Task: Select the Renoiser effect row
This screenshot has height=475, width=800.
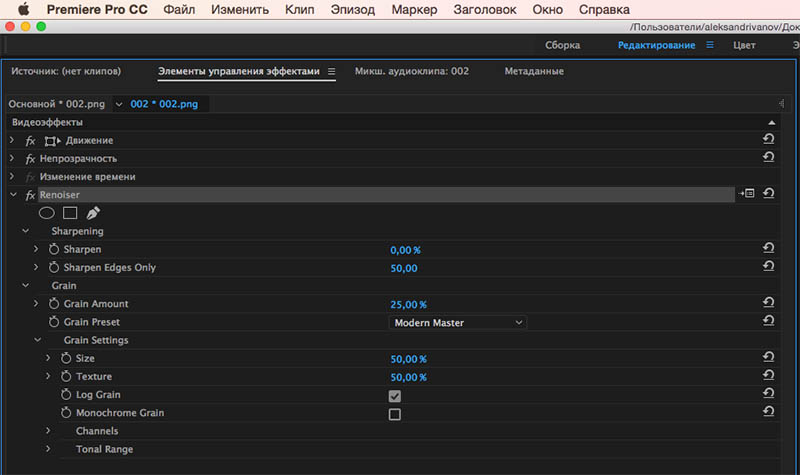Action: pyautogui.click(x=386, y=194)
